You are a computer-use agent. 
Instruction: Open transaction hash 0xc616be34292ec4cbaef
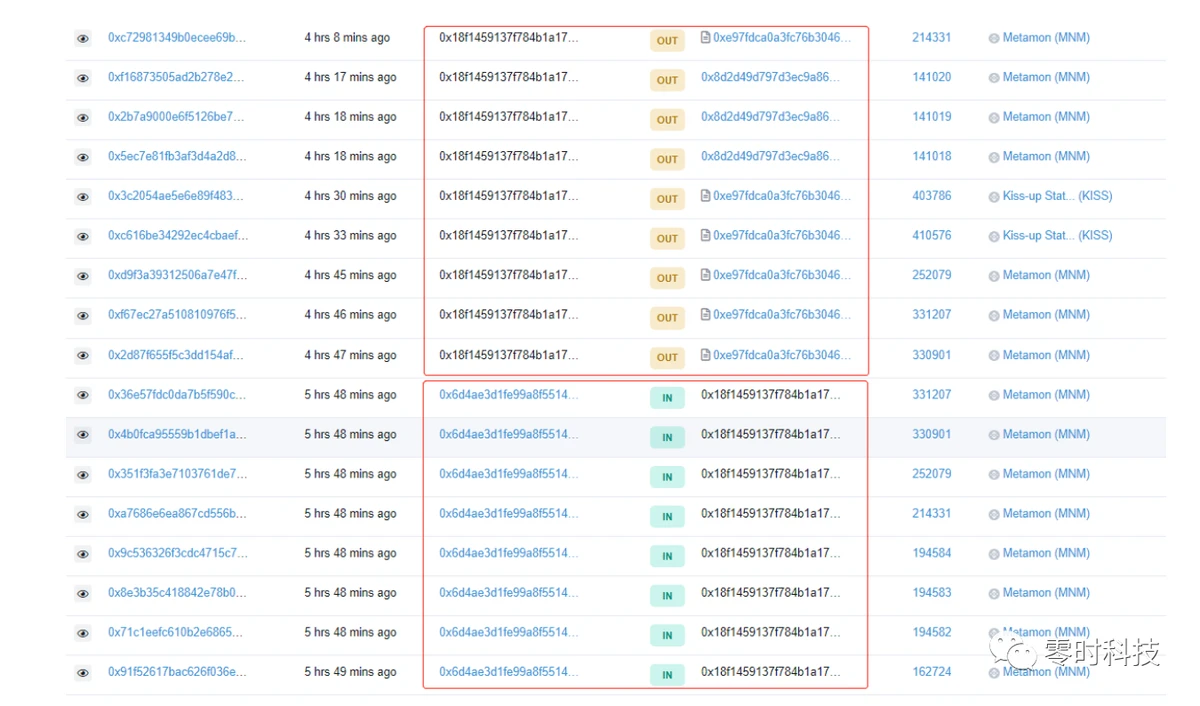pyautogui.click(x=178, y=236)
